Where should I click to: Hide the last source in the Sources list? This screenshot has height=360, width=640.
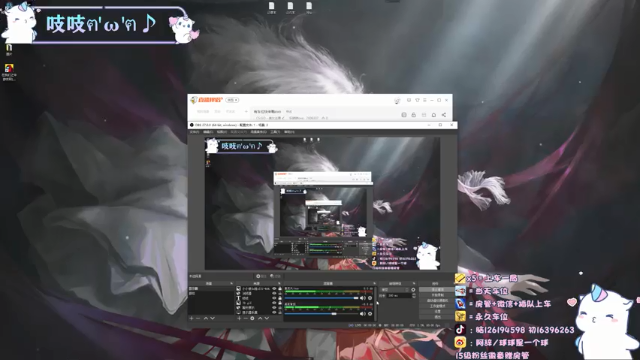[x=274, y=312]
